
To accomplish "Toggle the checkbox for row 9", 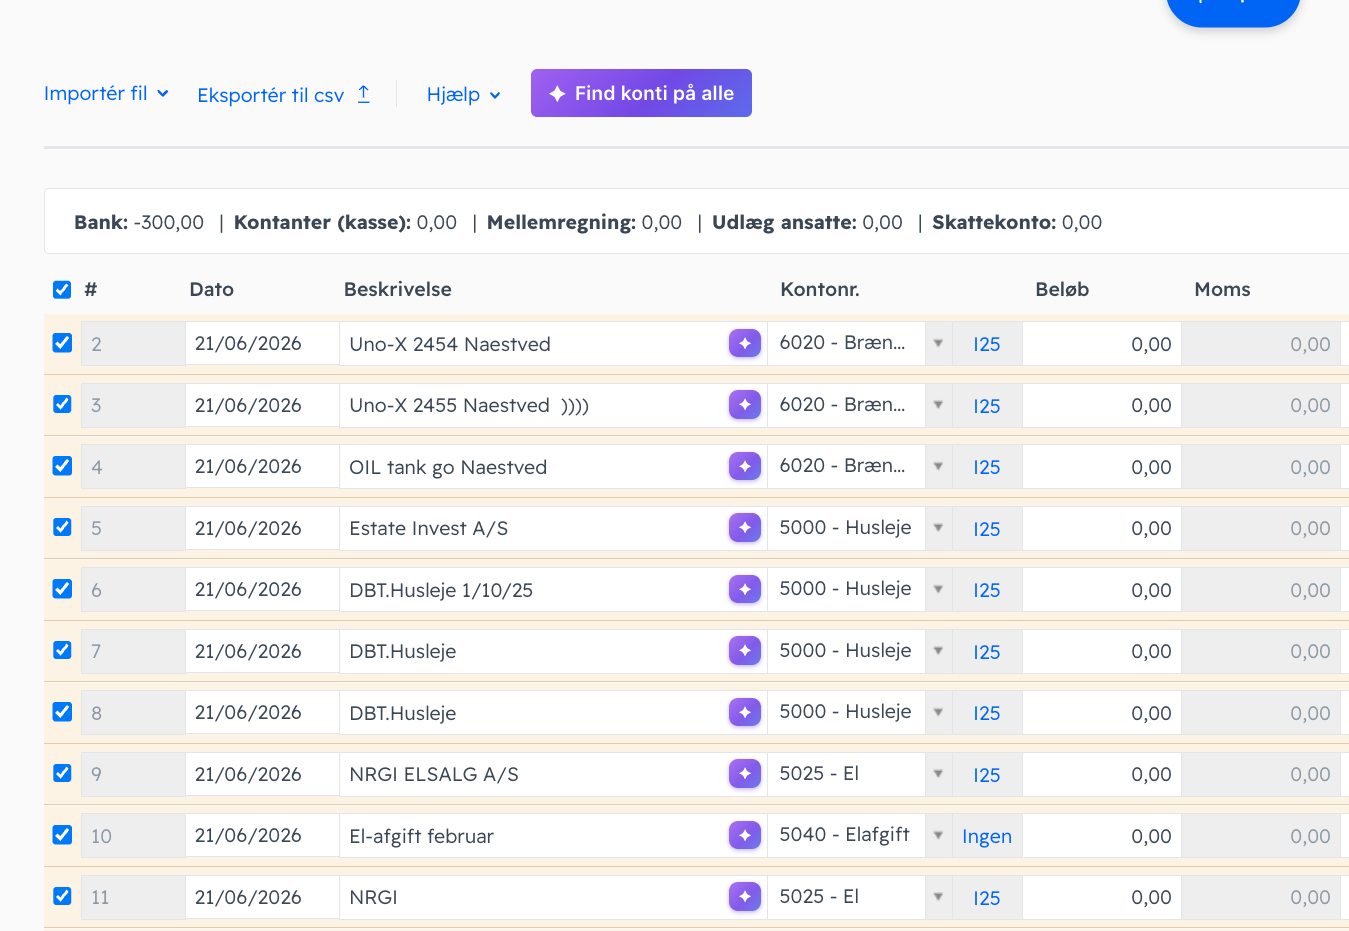I will coord(62,773).
